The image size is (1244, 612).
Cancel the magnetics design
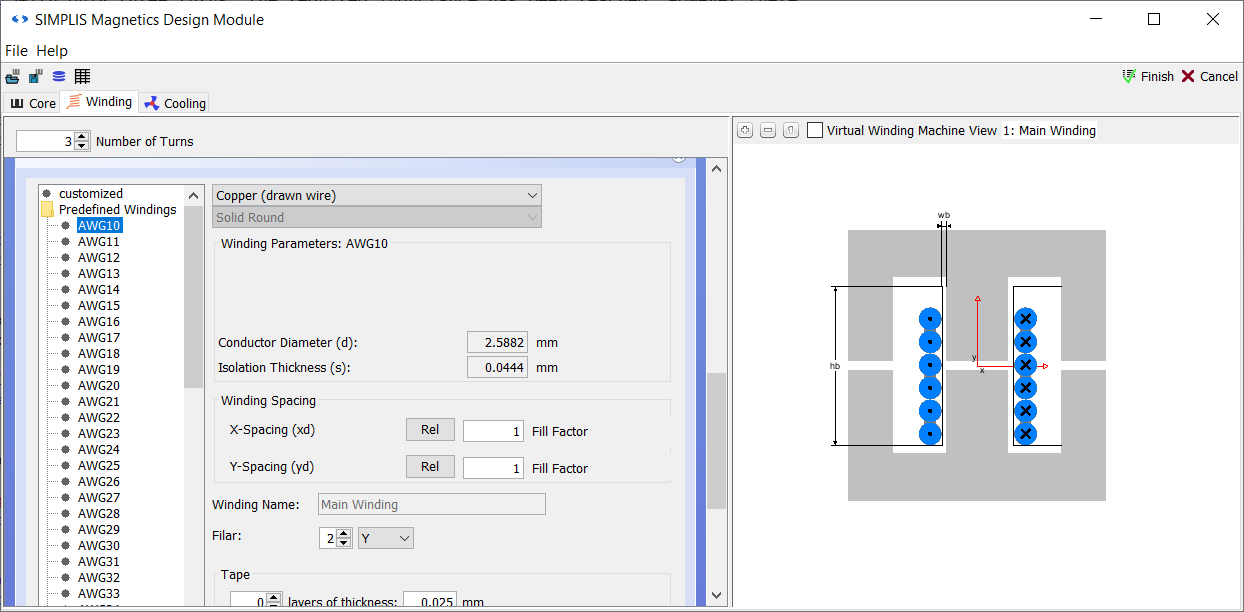[1209, 77]
